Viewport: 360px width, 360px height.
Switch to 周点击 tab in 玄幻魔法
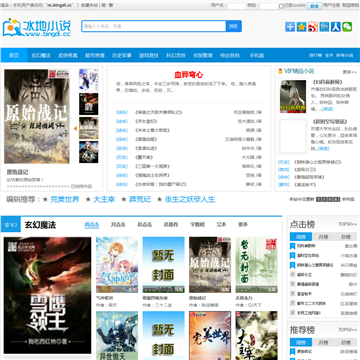92,225
